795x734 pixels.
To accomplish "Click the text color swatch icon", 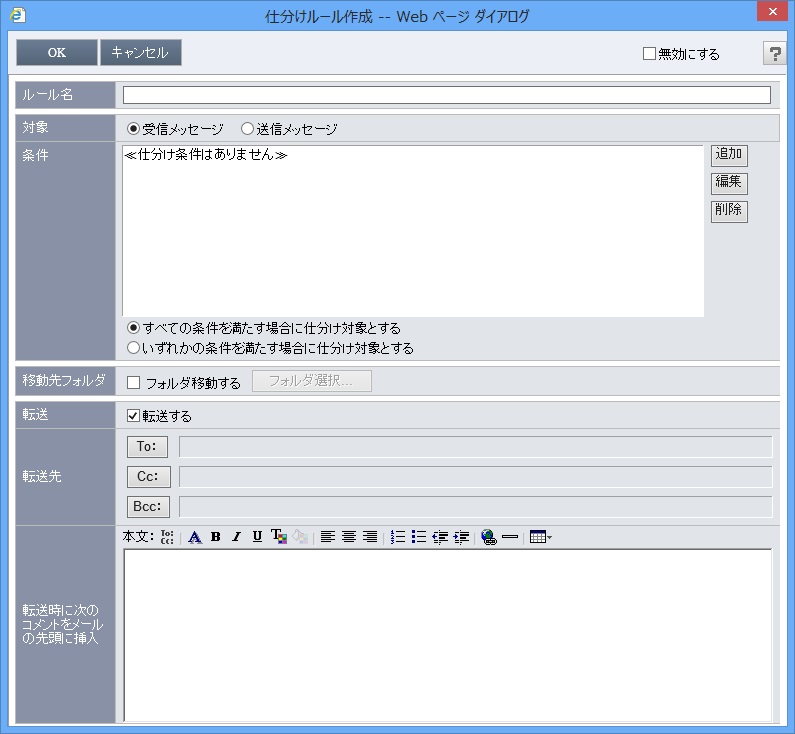I will click(x=279, y=537).
